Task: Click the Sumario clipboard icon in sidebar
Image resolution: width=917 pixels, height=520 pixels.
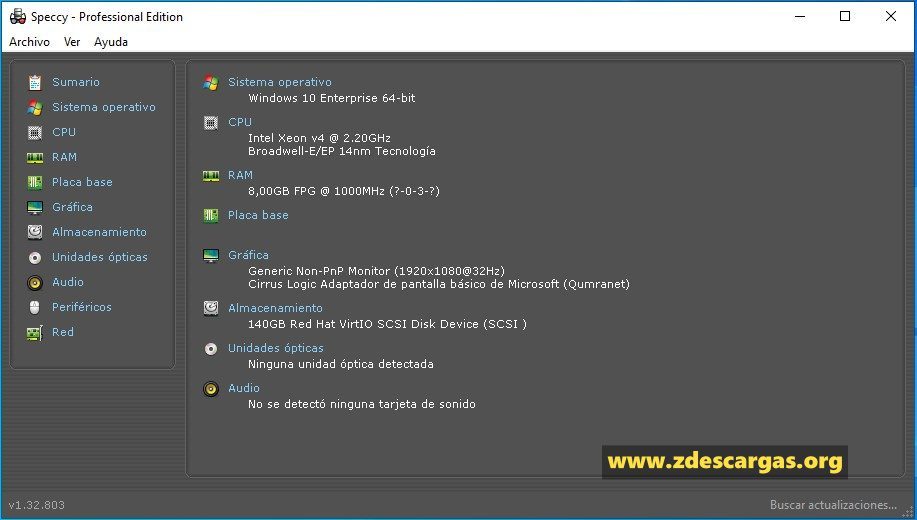Action: click(x=35, y=82)
